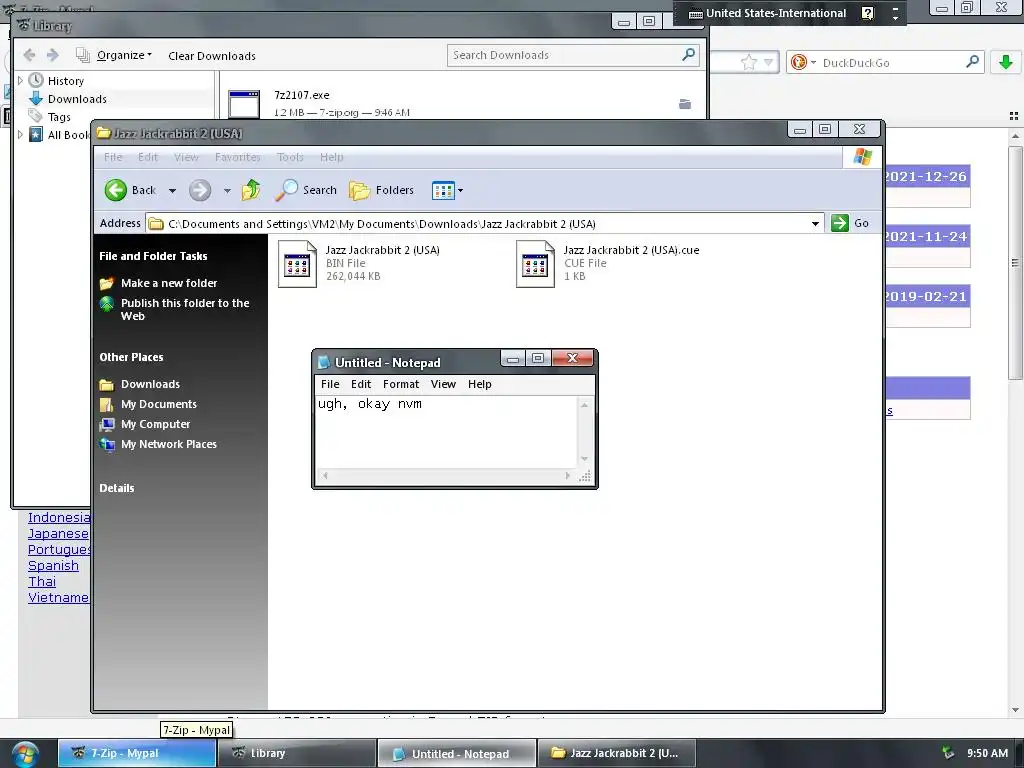Viewport: 1024px width, 768px height.
Task: Click the Explorer address path field
Action: click(483, 223)
